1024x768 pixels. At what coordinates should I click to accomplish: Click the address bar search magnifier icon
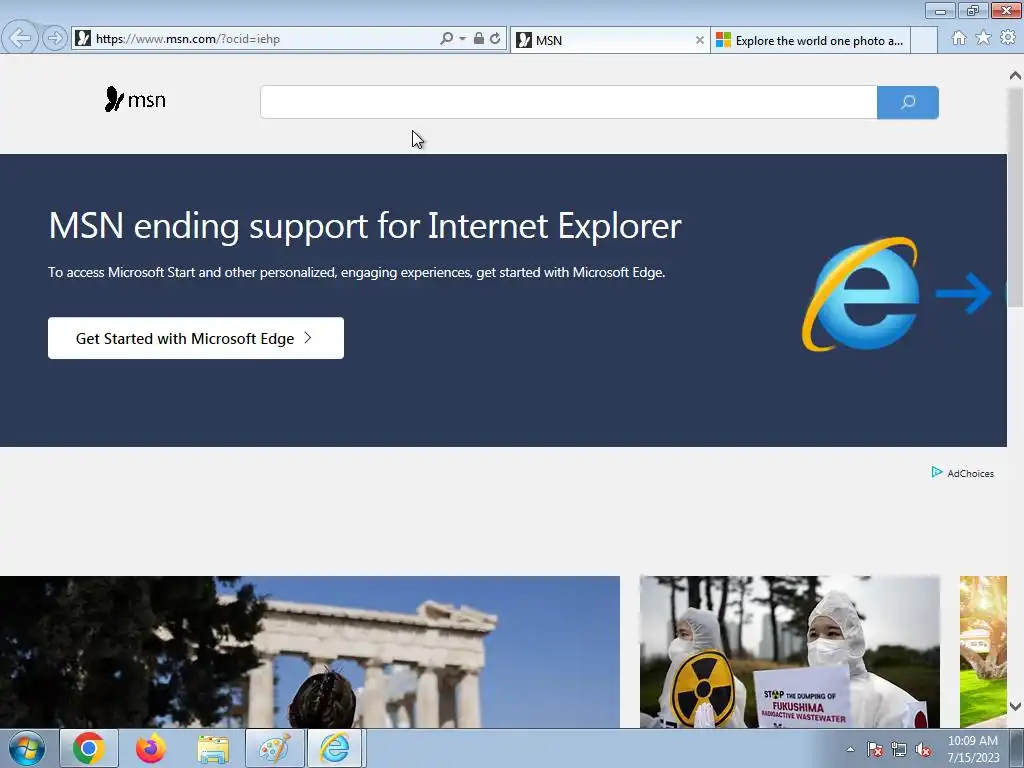[447, 39]
